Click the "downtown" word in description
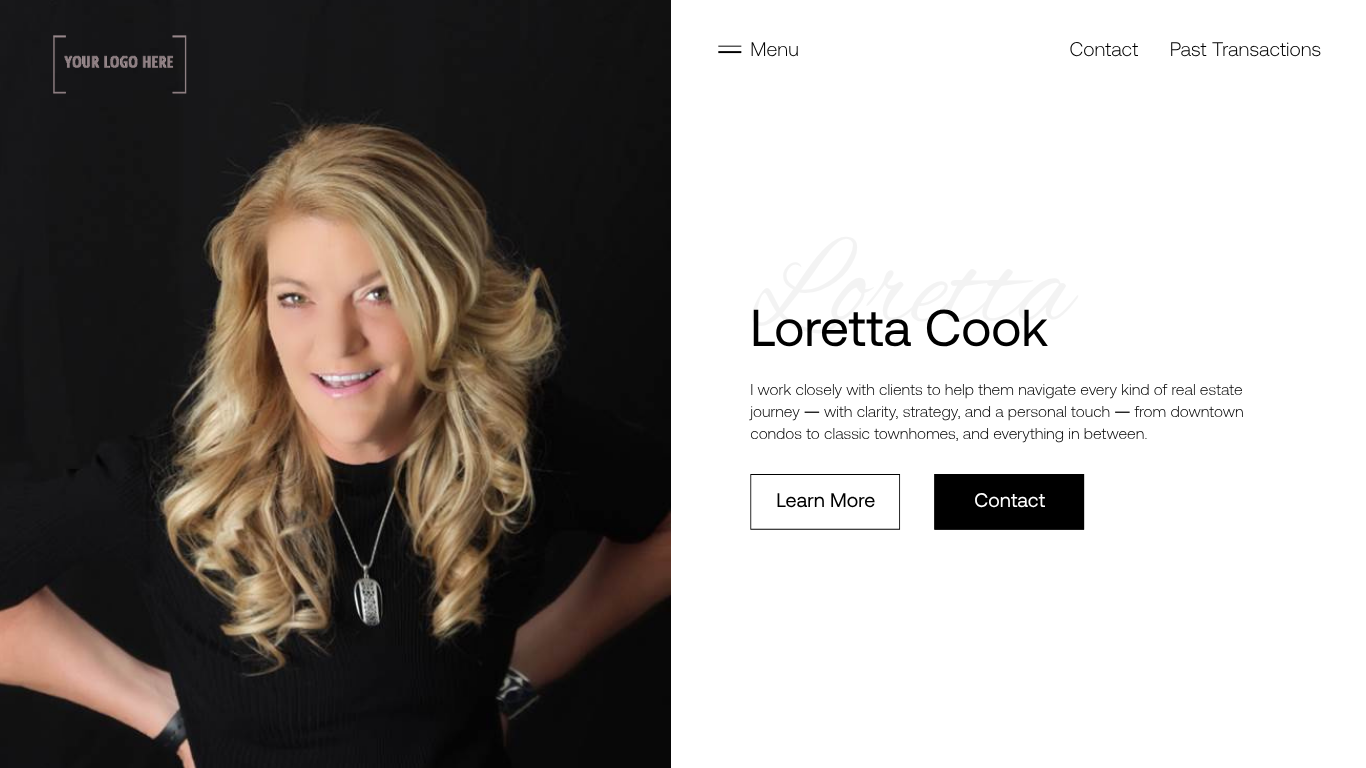1366x768 pixels. (1207, 412)
